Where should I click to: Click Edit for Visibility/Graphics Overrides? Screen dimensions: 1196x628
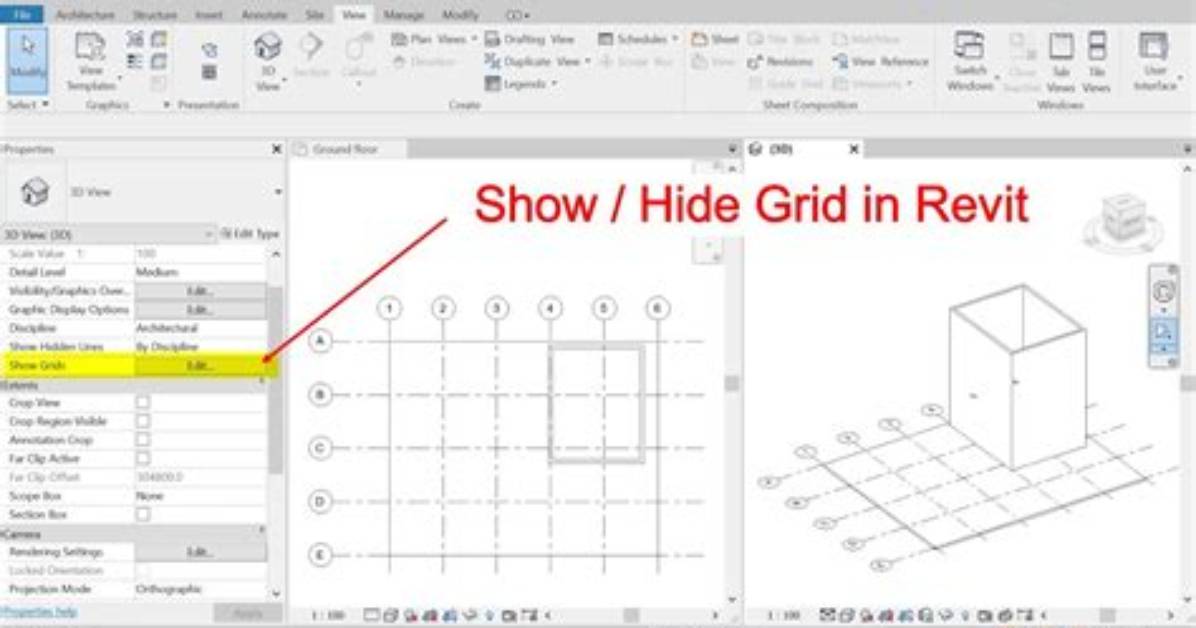click(201, 291)
